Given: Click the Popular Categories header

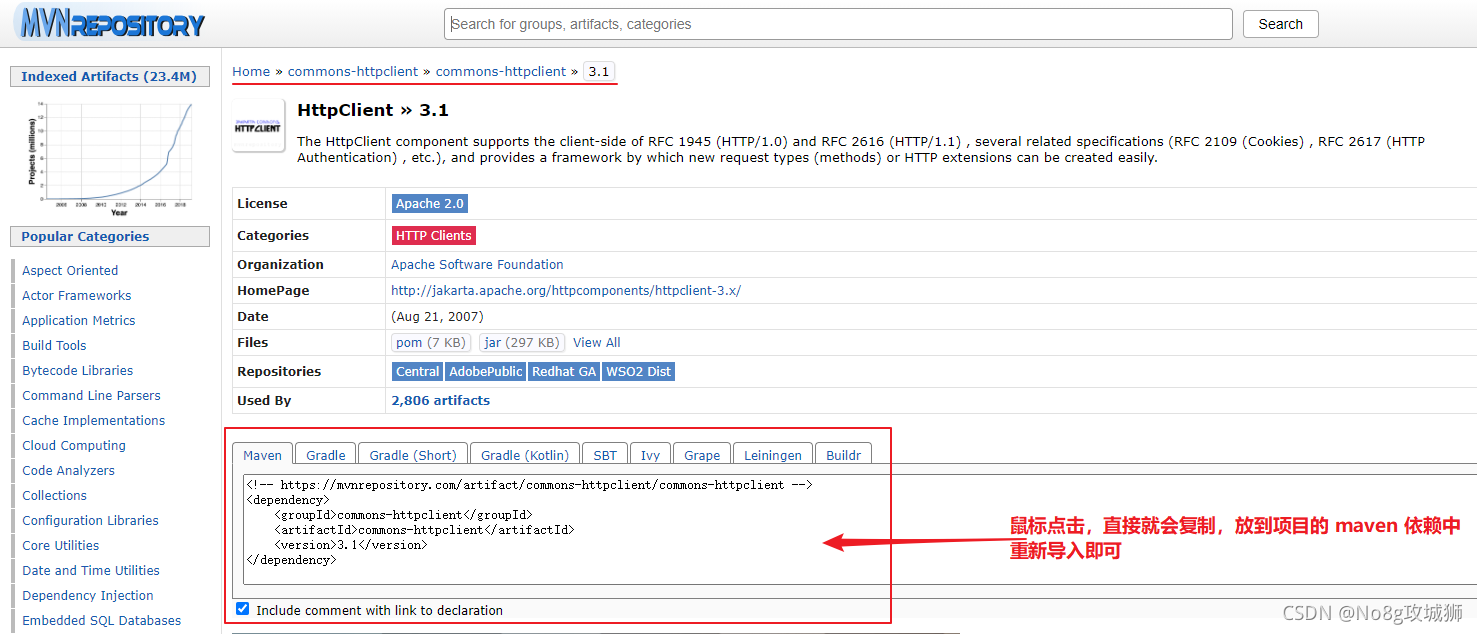Looking at the screenshot, I should (110, 236).
